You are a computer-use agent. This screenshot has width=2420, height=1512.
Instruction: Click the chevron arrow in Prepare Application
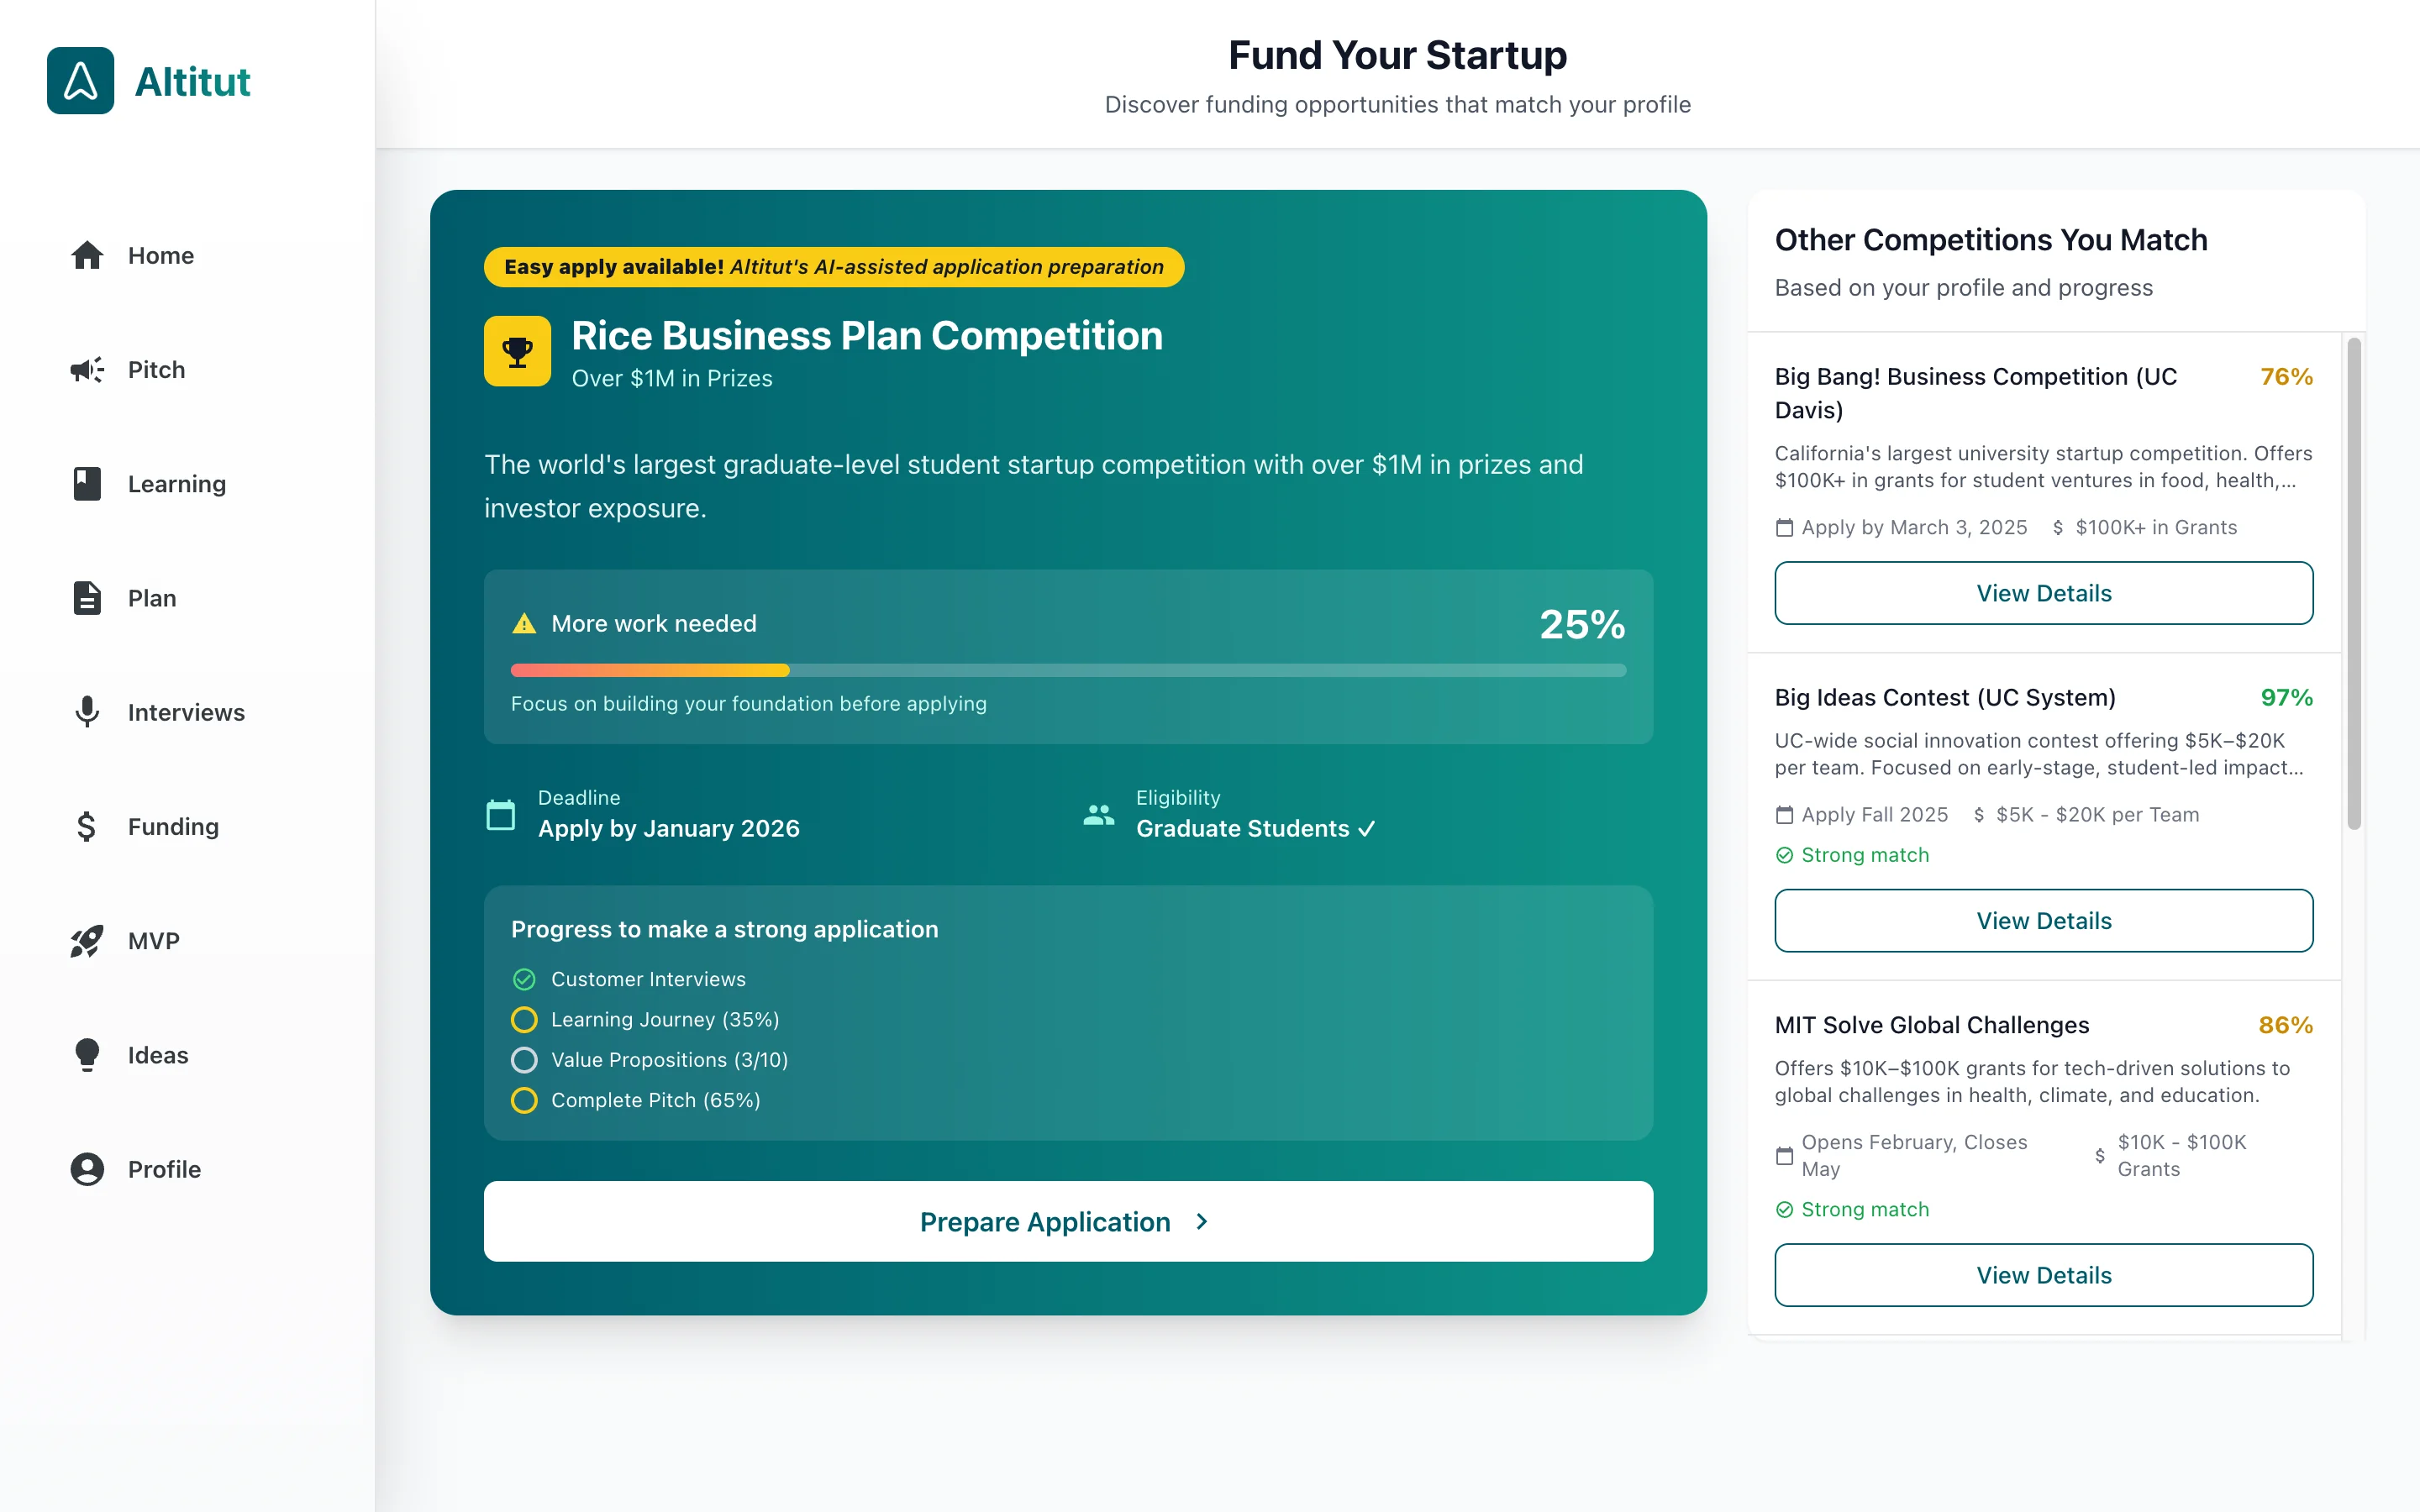(x=1202, y=1222)
